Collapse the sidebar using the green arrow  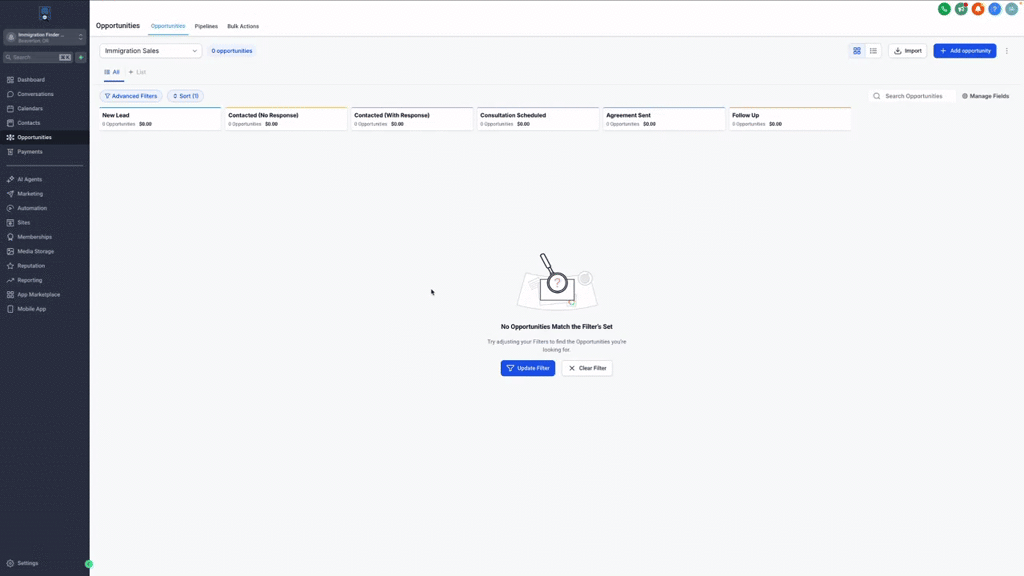pos(89,564)
